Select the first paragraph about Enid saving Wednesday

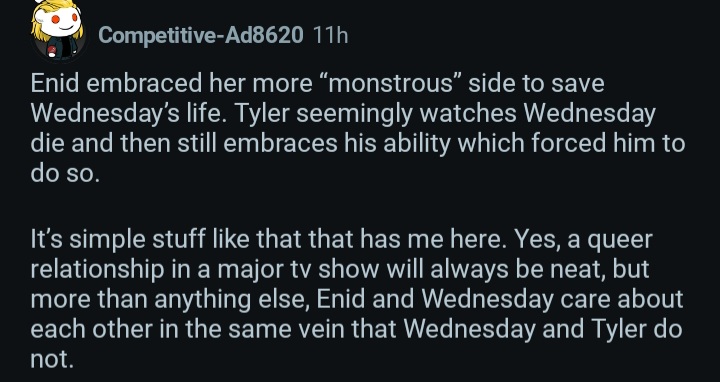click(358, 128)
